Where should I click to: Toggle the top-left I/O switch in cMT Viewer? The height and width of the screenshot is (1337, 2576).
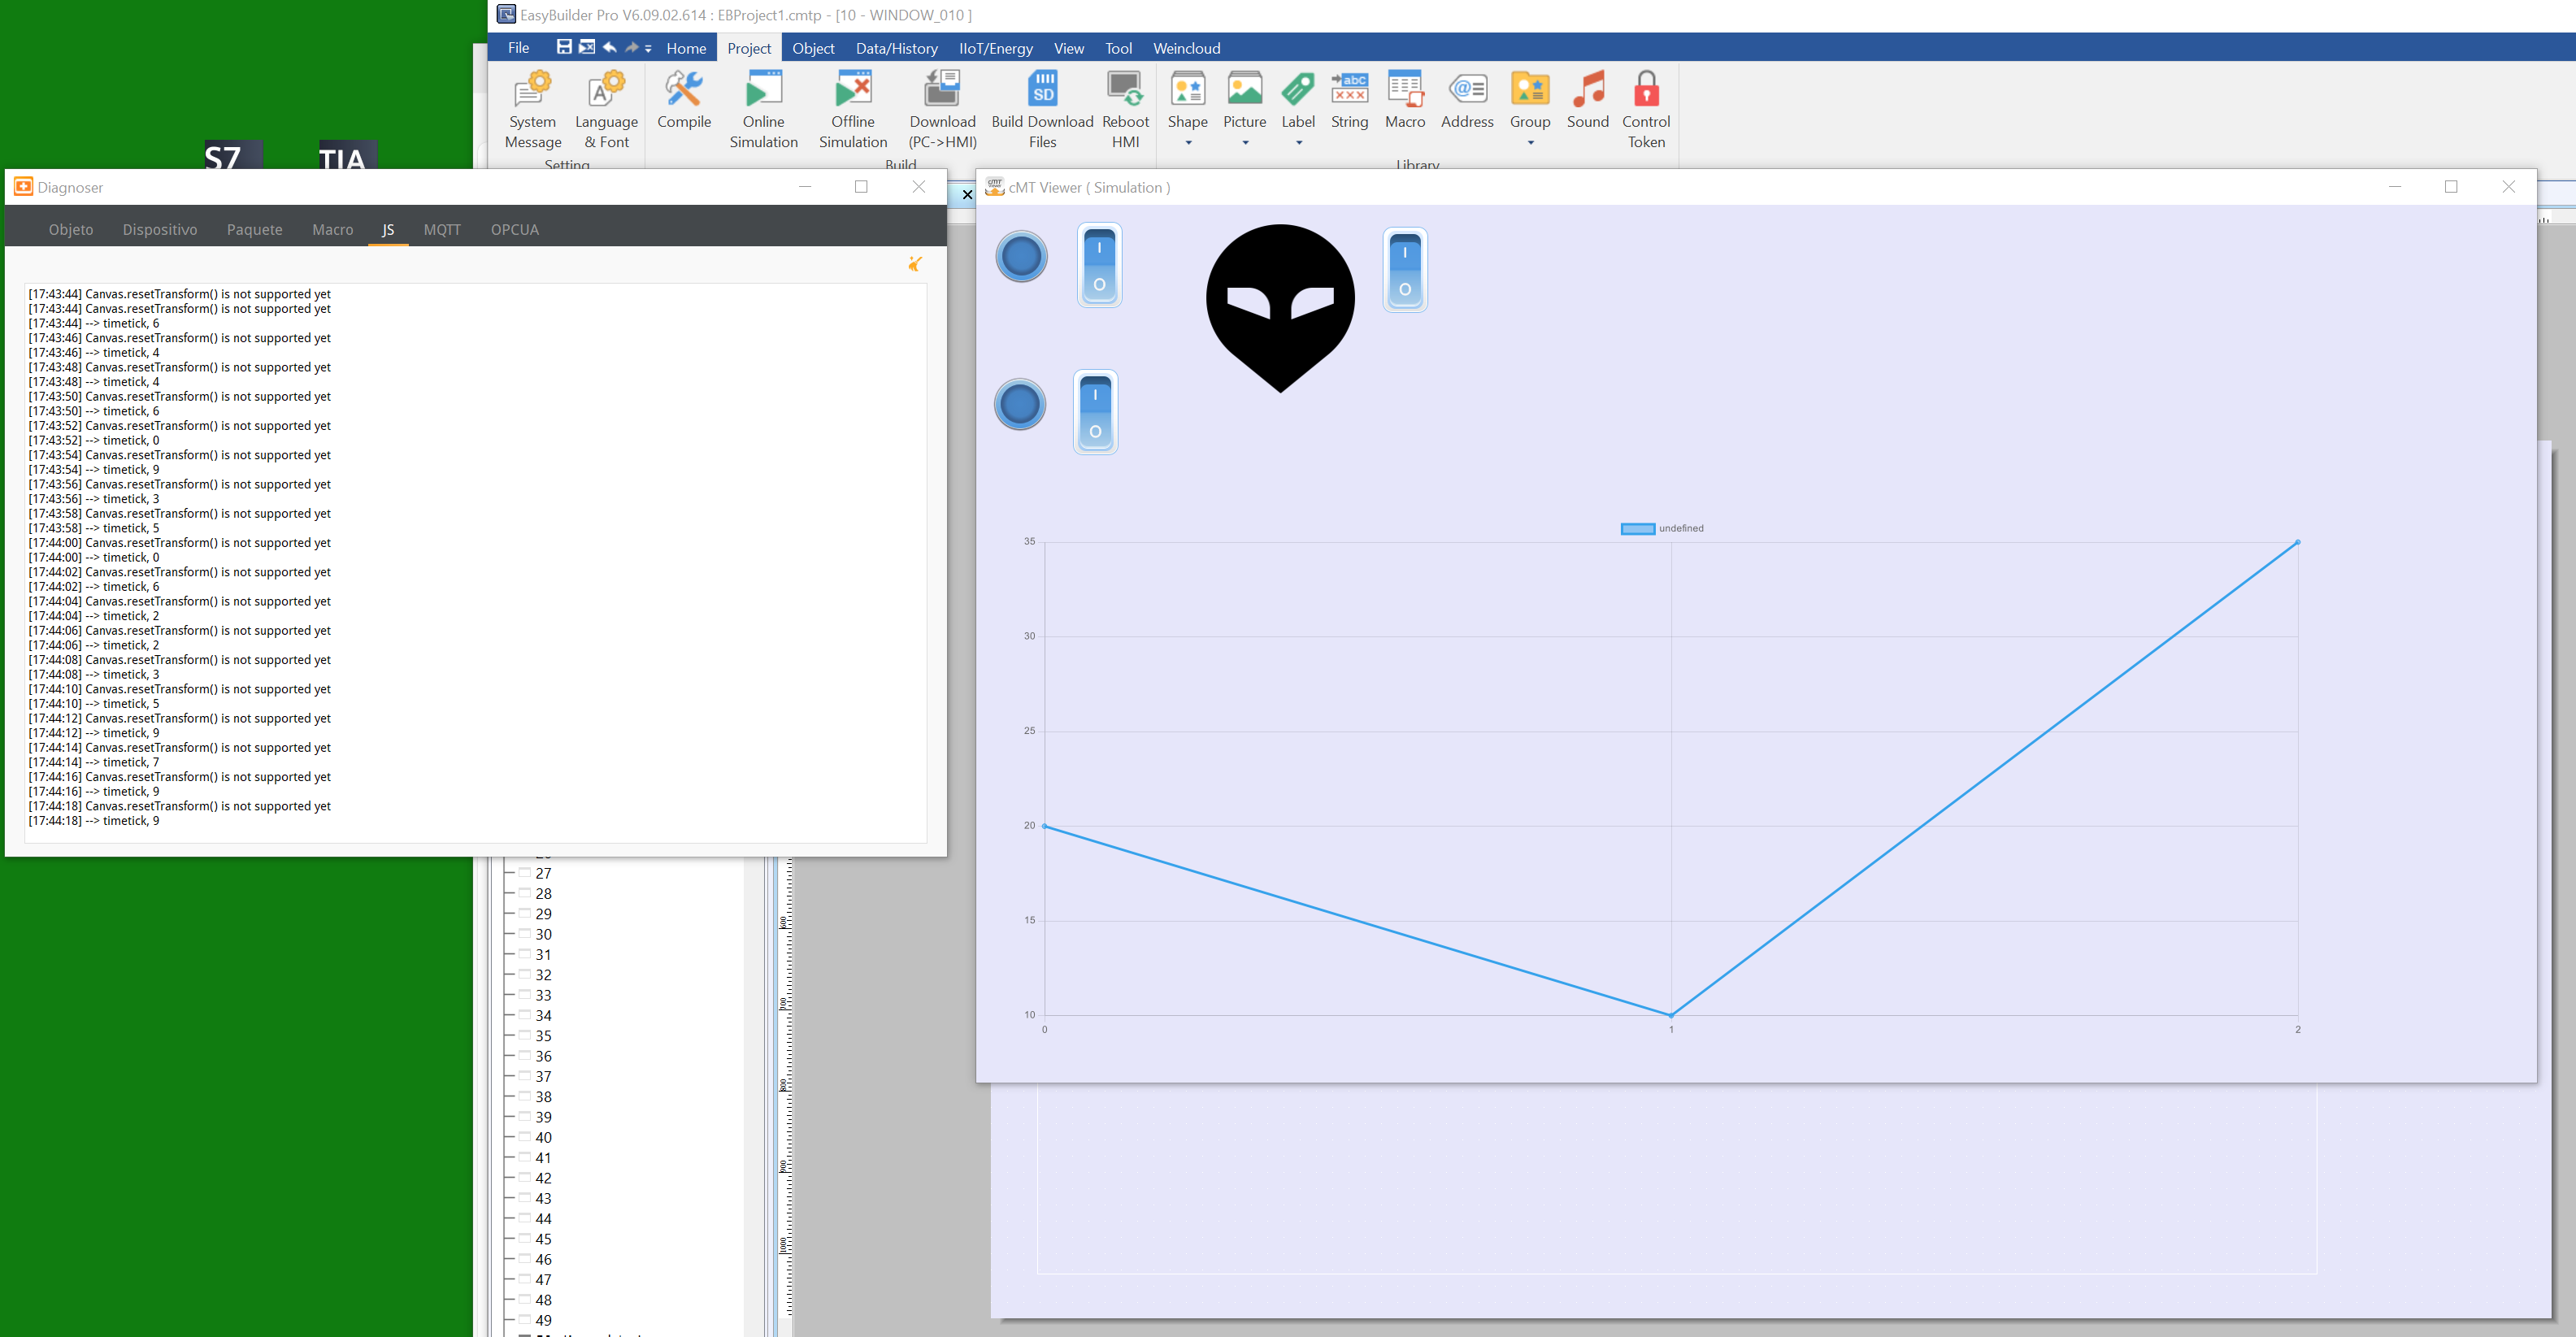click(x=1099, y=265)
